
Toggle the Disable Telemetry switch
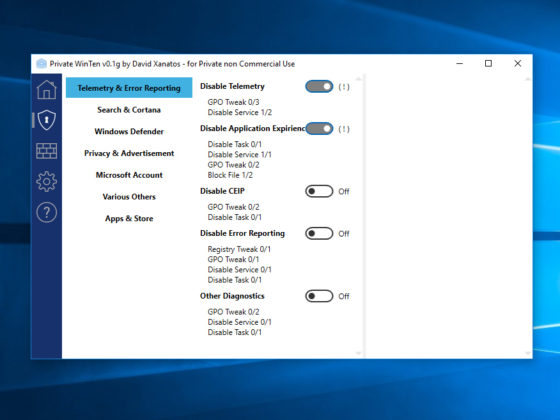[x=319, y=86]
